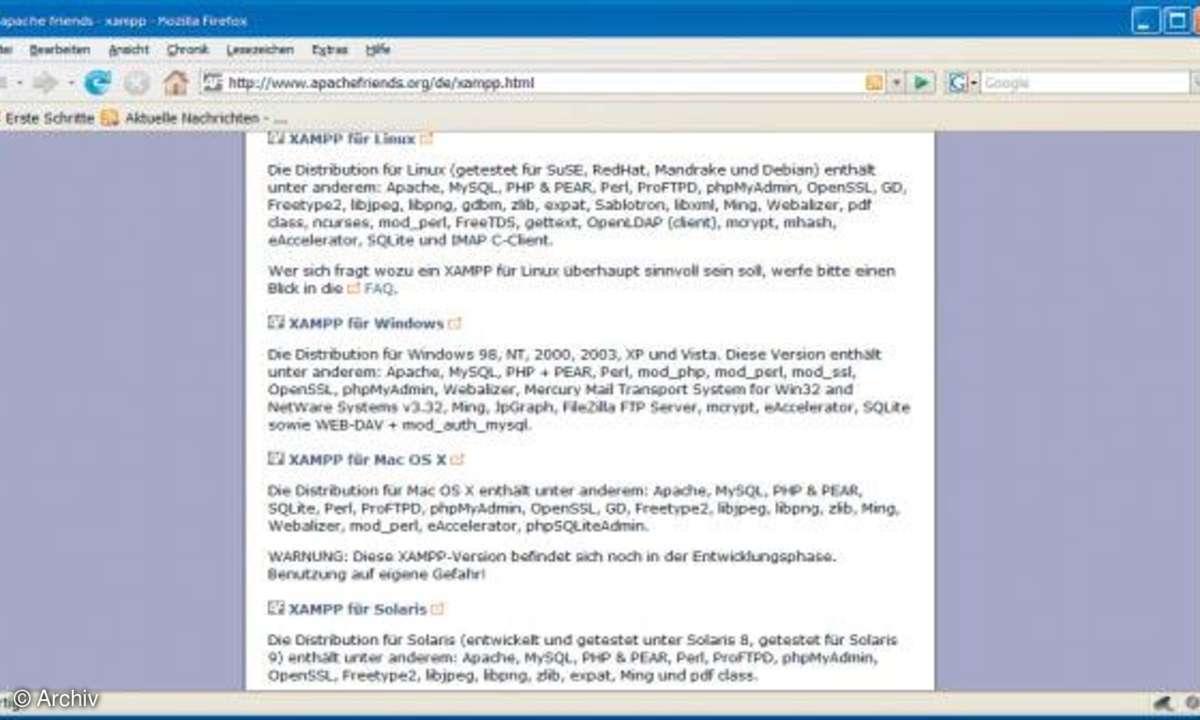Click the icon left of XAMPP für Solaris
This screenshot has height=720, width=1200.
pyautogui.click(x=277, y=608)
